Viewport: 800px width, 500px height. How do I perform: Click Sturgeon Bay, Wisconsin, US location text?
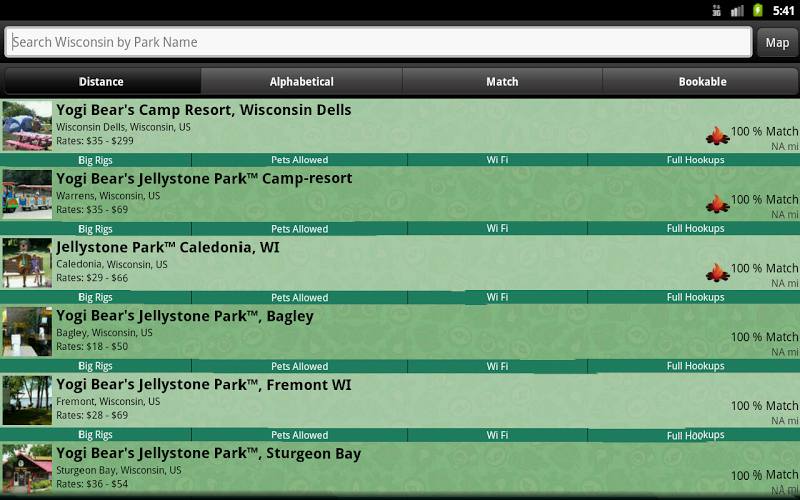click(x=119, y=470)
